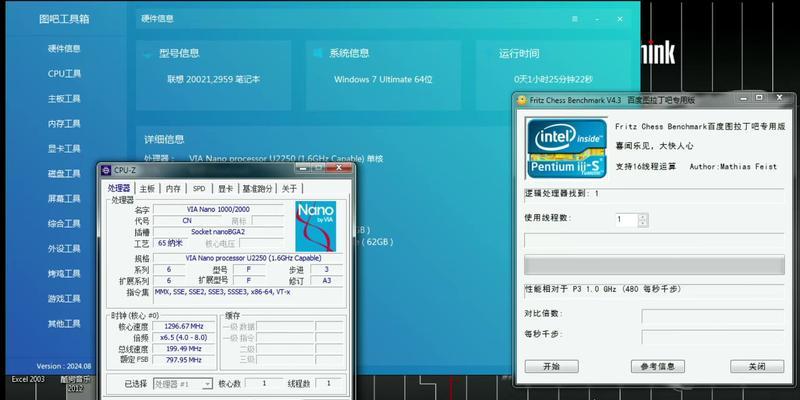Minimize the 图吧工具箱 window

(x=597, y=19)
